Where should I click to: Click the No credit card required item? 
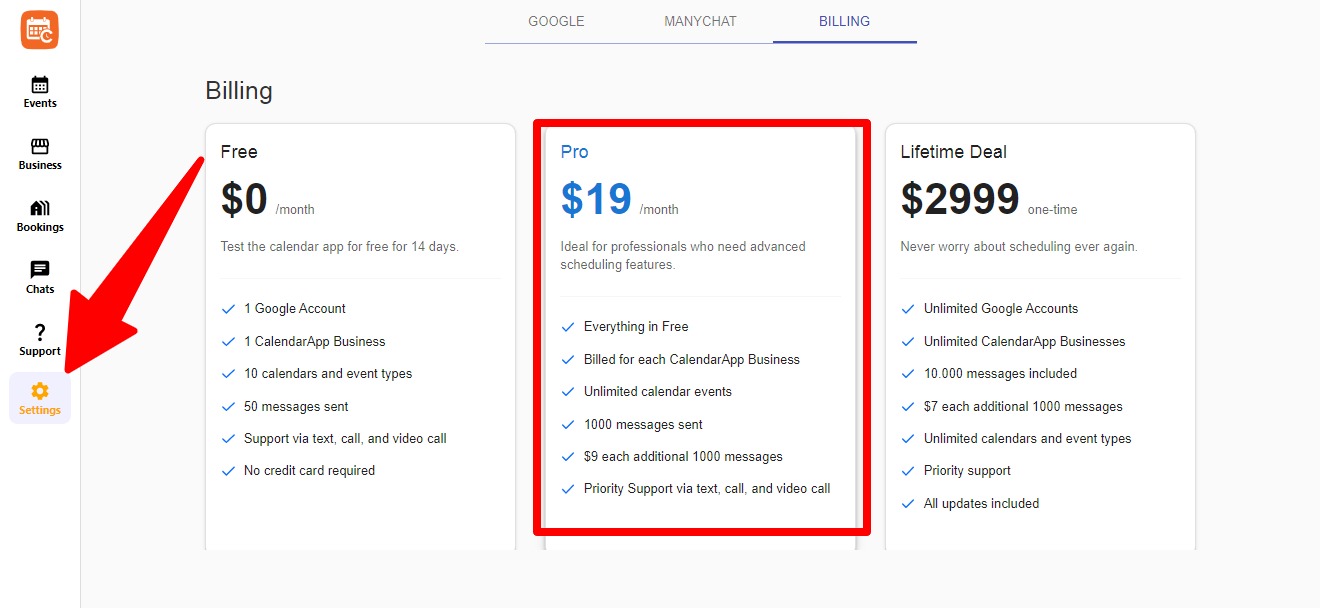coord(307,470)
